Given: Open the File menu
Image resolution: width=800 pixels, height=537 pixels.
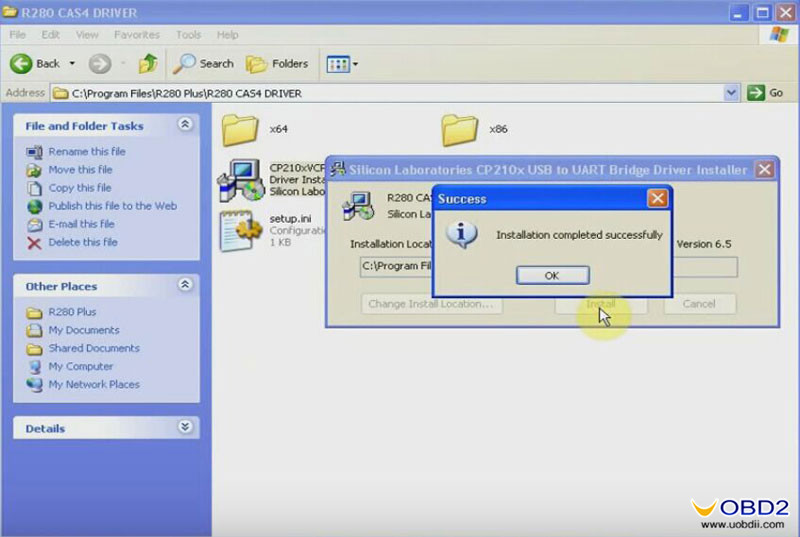Looking at the screenshot, I should coord(17,35).
